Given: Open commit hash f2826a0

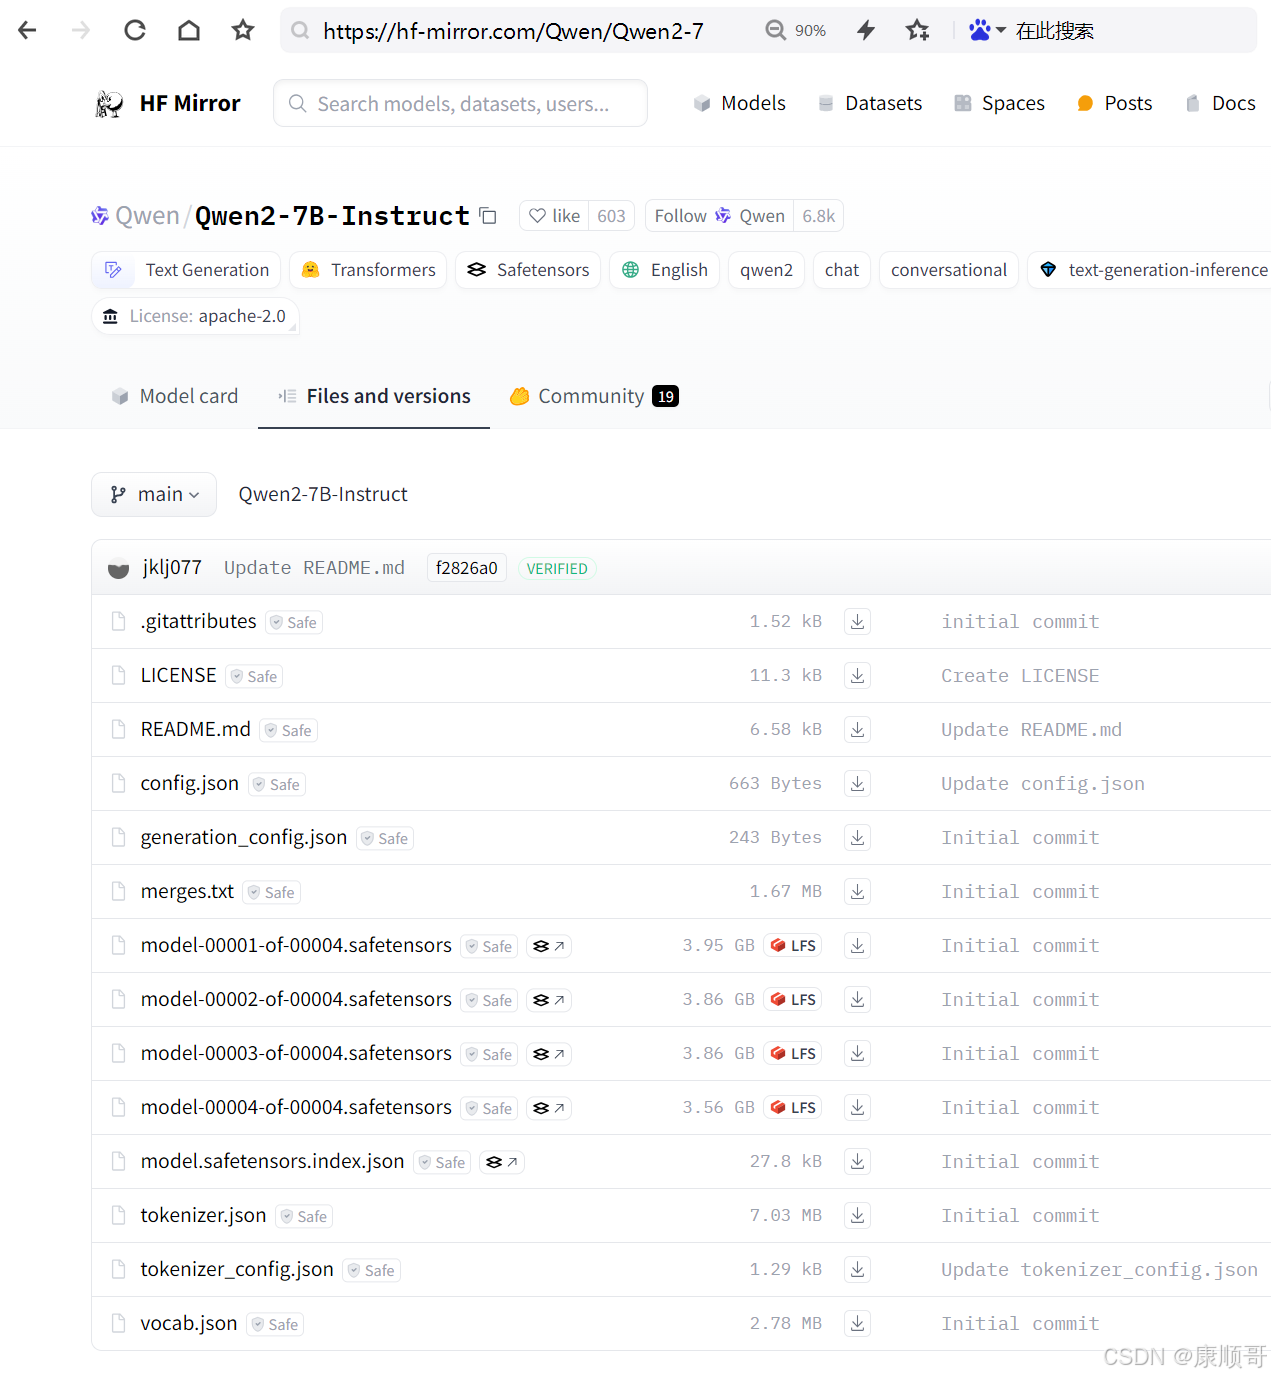Looking at the screenshot, I should [x=467, y=568].
